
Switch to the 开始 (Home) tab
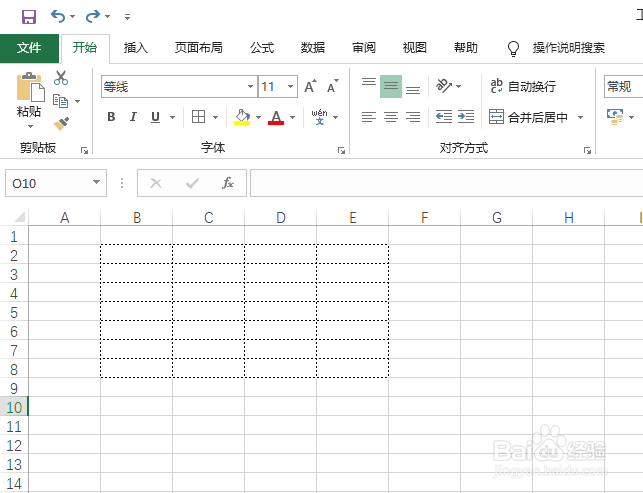85,48
